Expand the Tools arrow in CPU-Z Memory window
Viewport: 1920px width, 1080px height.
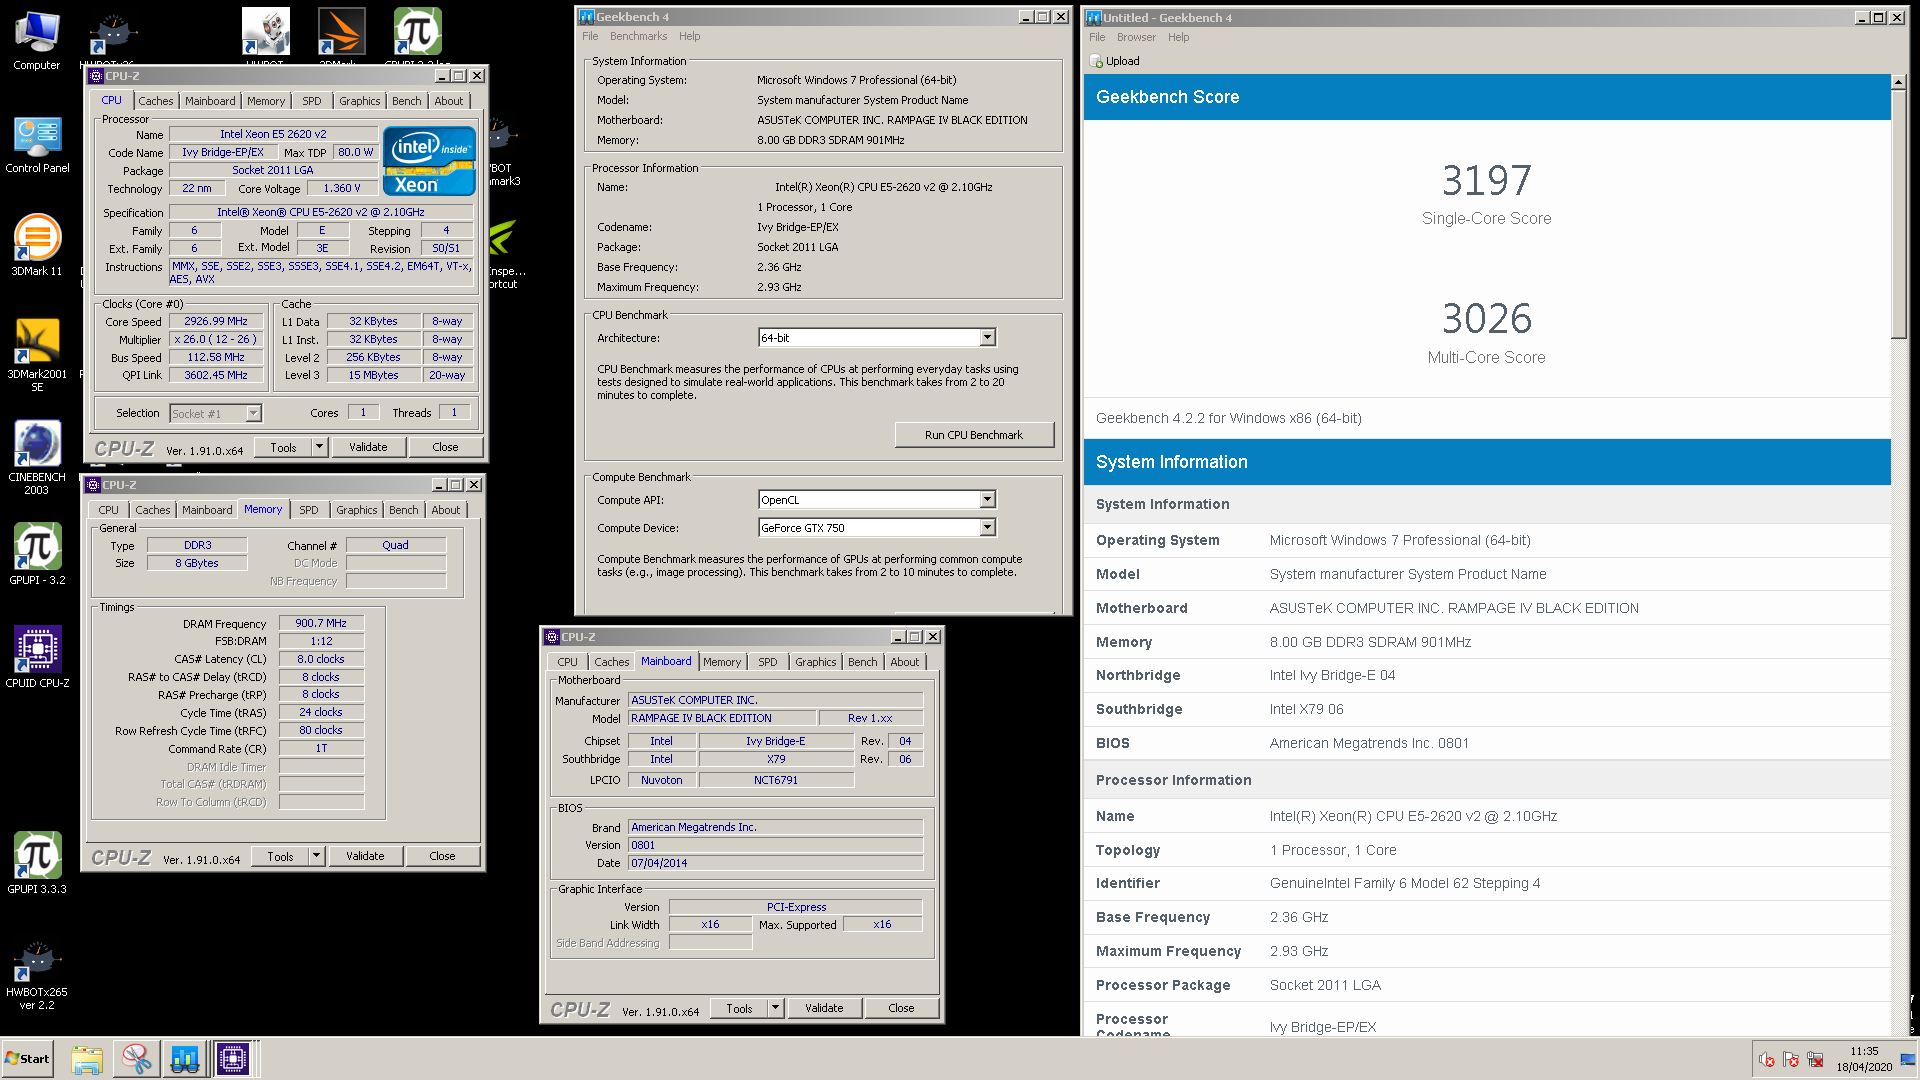(x=317, y=856)
